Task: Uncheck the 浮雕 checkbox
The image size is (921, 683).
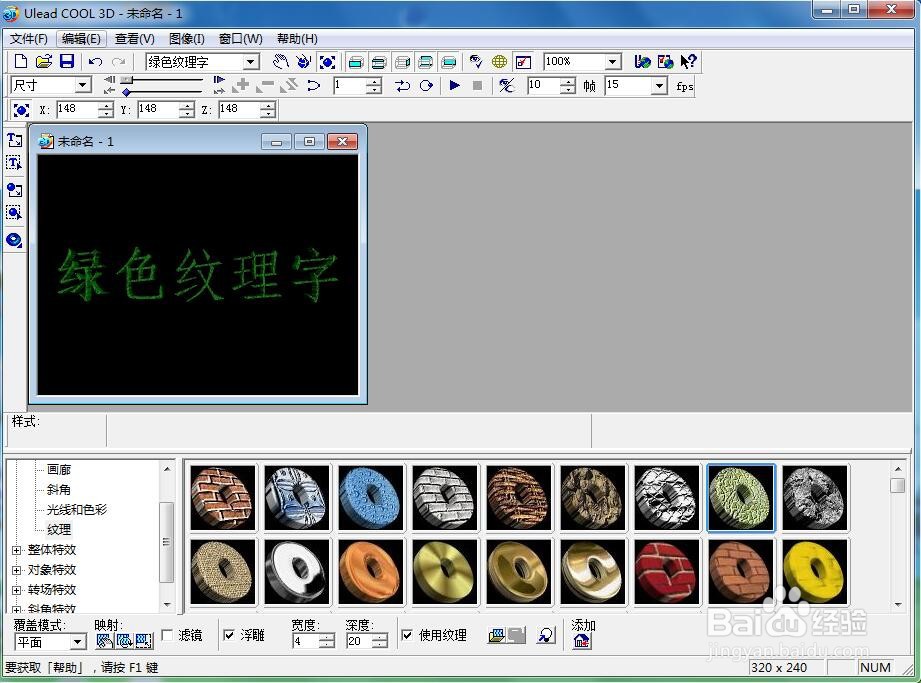Action: click(x=230, y=635)
